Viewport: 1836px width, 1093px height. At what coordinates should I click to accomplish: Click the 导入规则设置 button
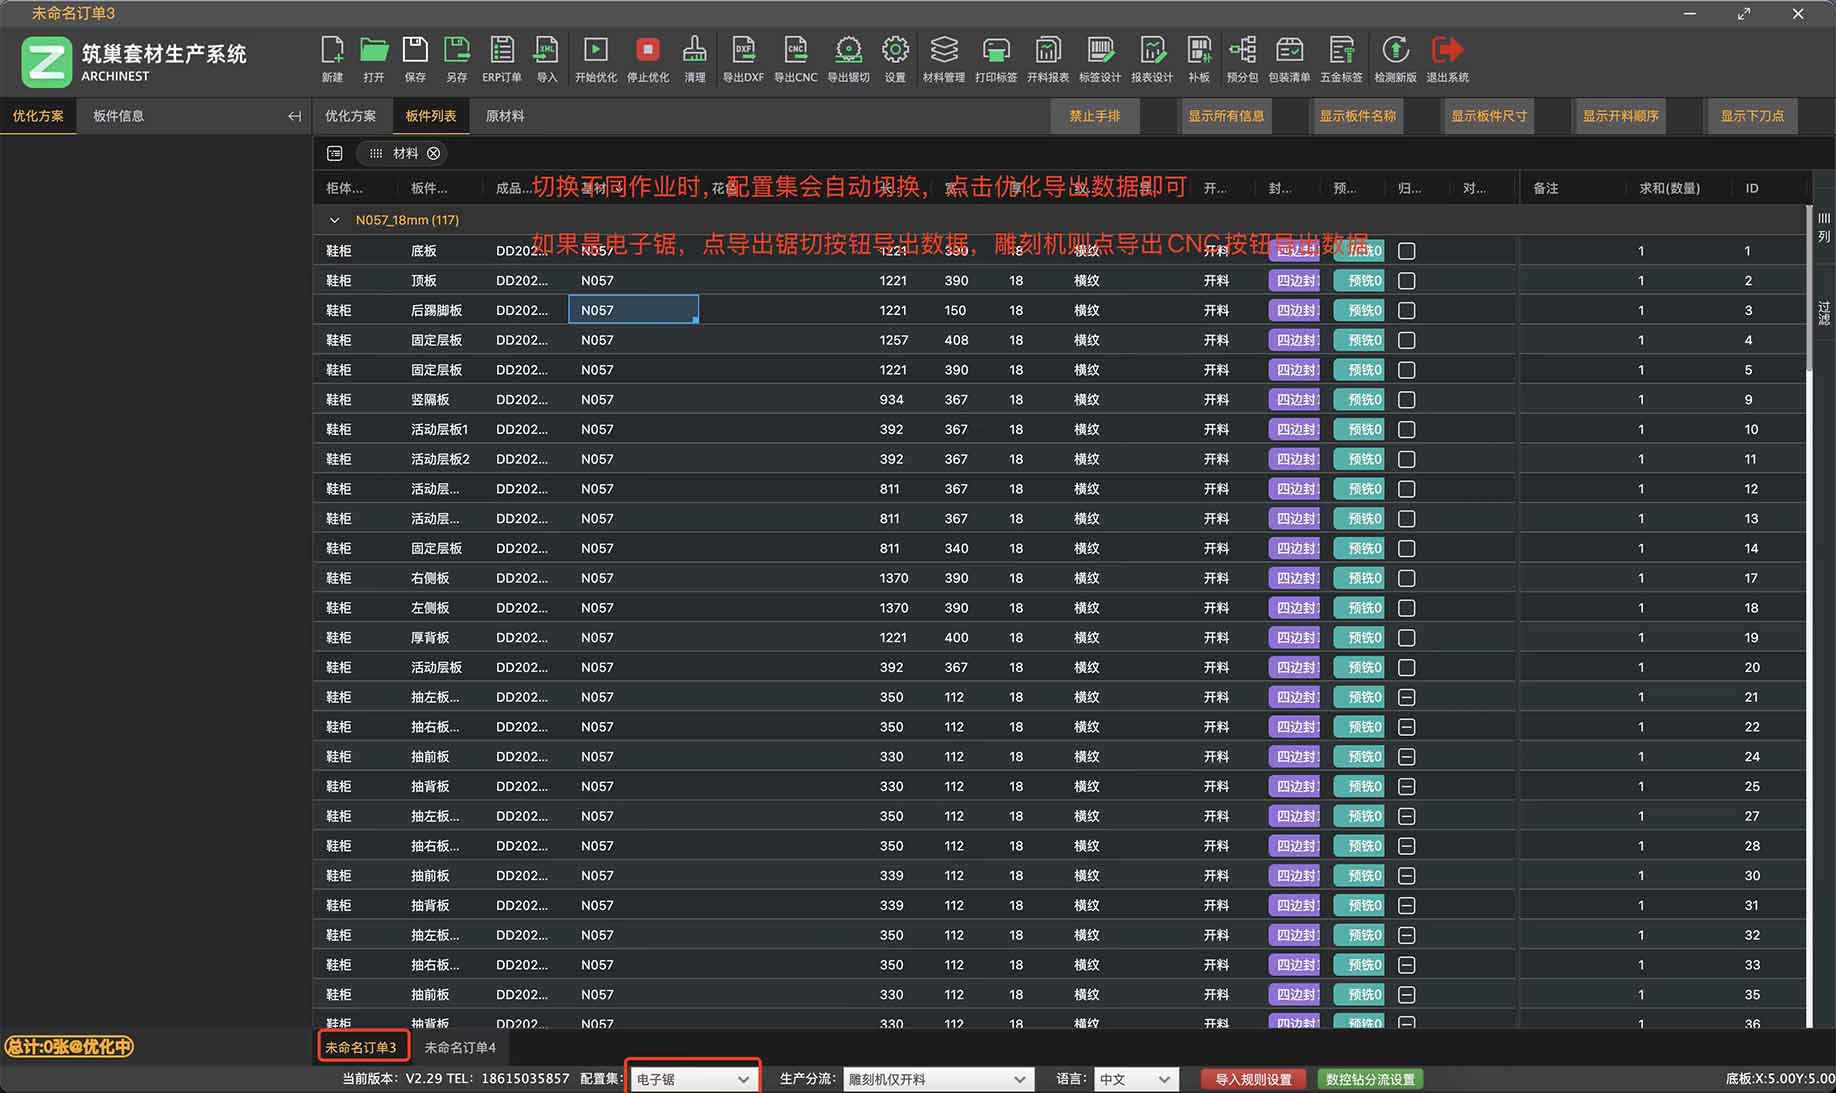click(1253, 1079)
